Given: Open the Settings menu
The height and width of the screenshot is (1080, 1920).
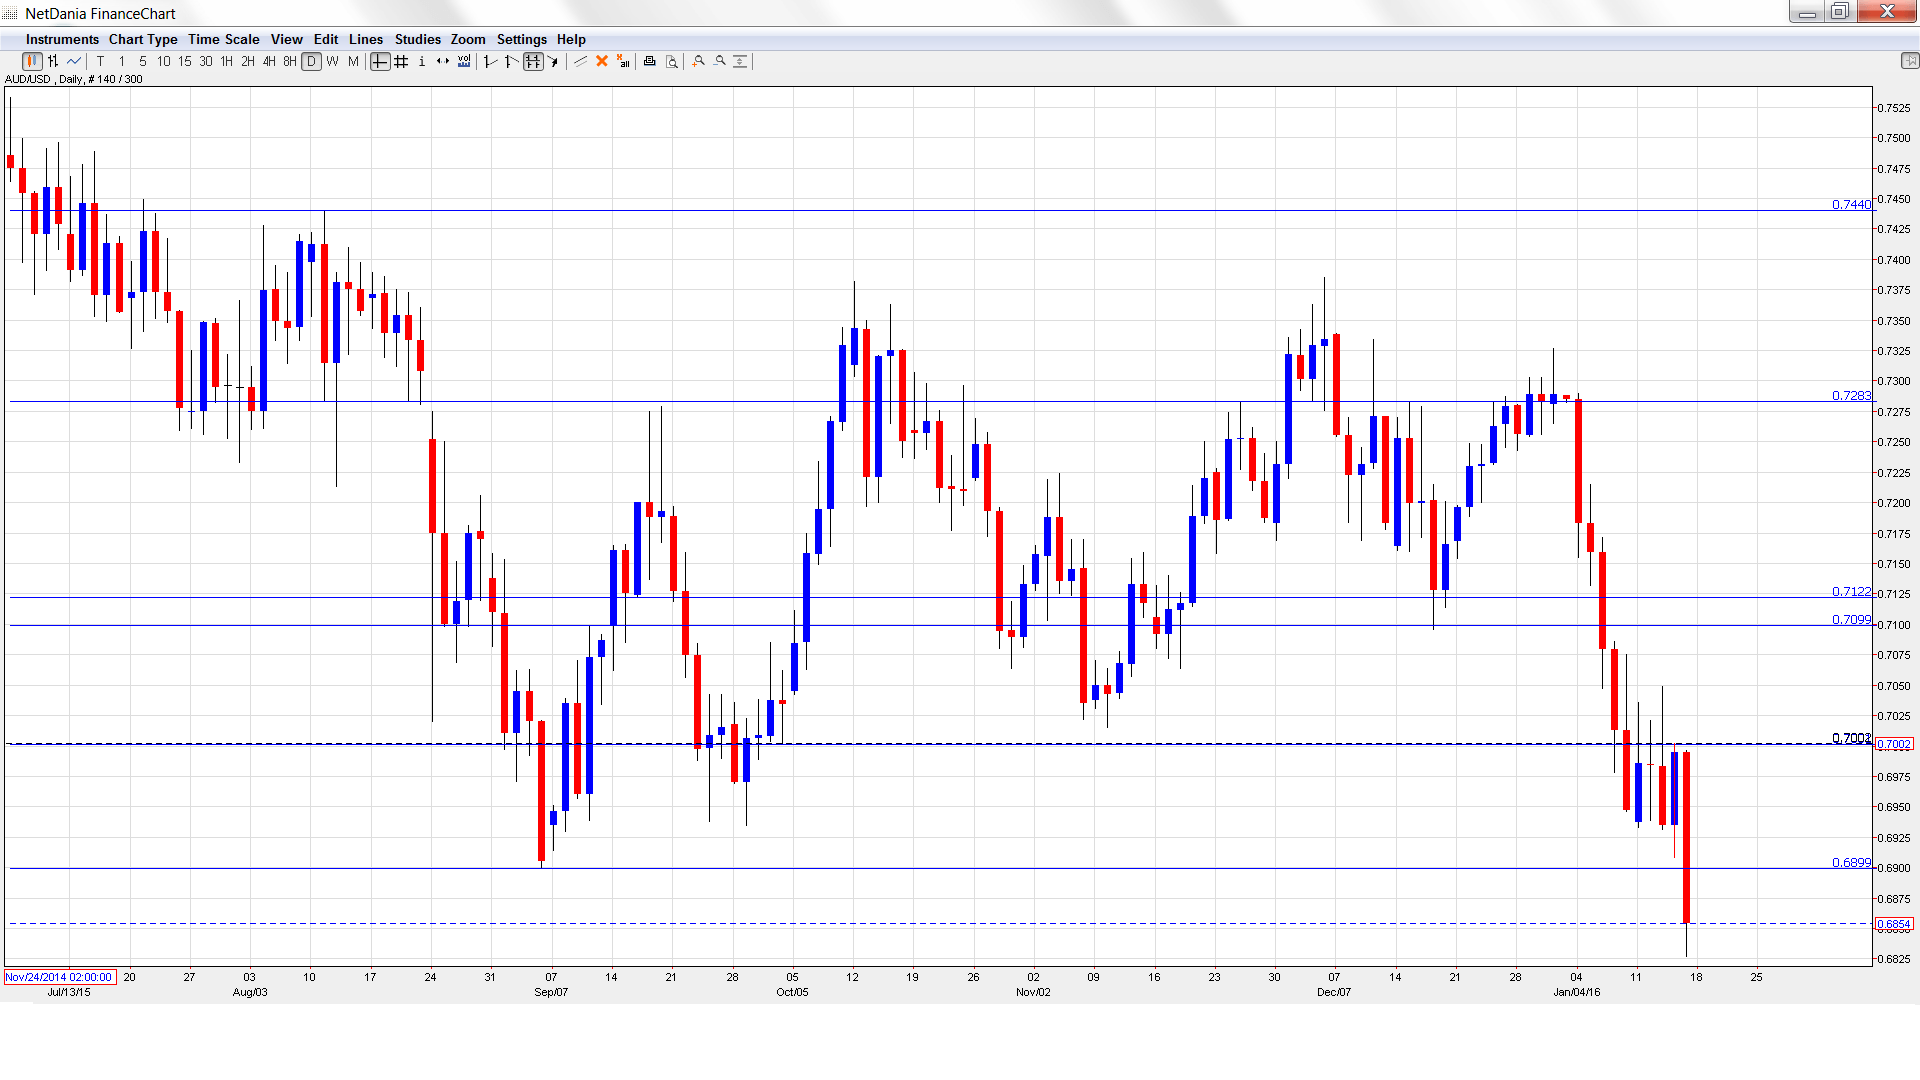Looking at the screenshot, I should click(521, 39).
